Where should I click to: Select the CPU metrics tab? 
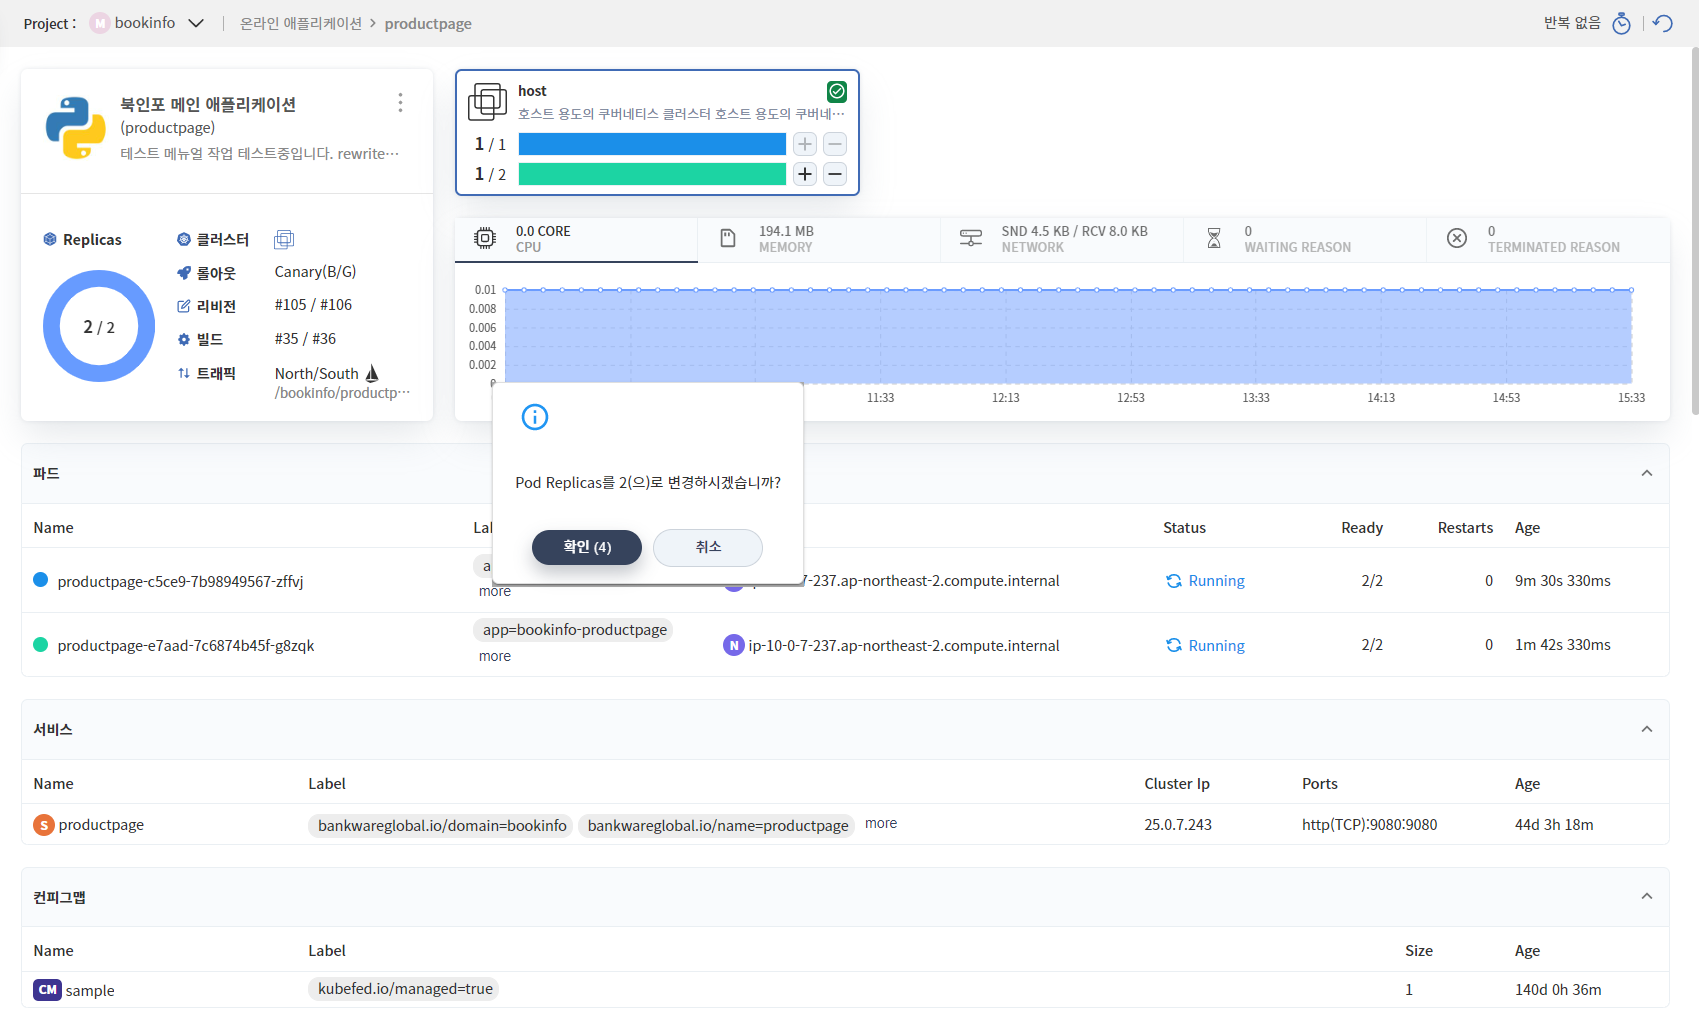(576, 239)
